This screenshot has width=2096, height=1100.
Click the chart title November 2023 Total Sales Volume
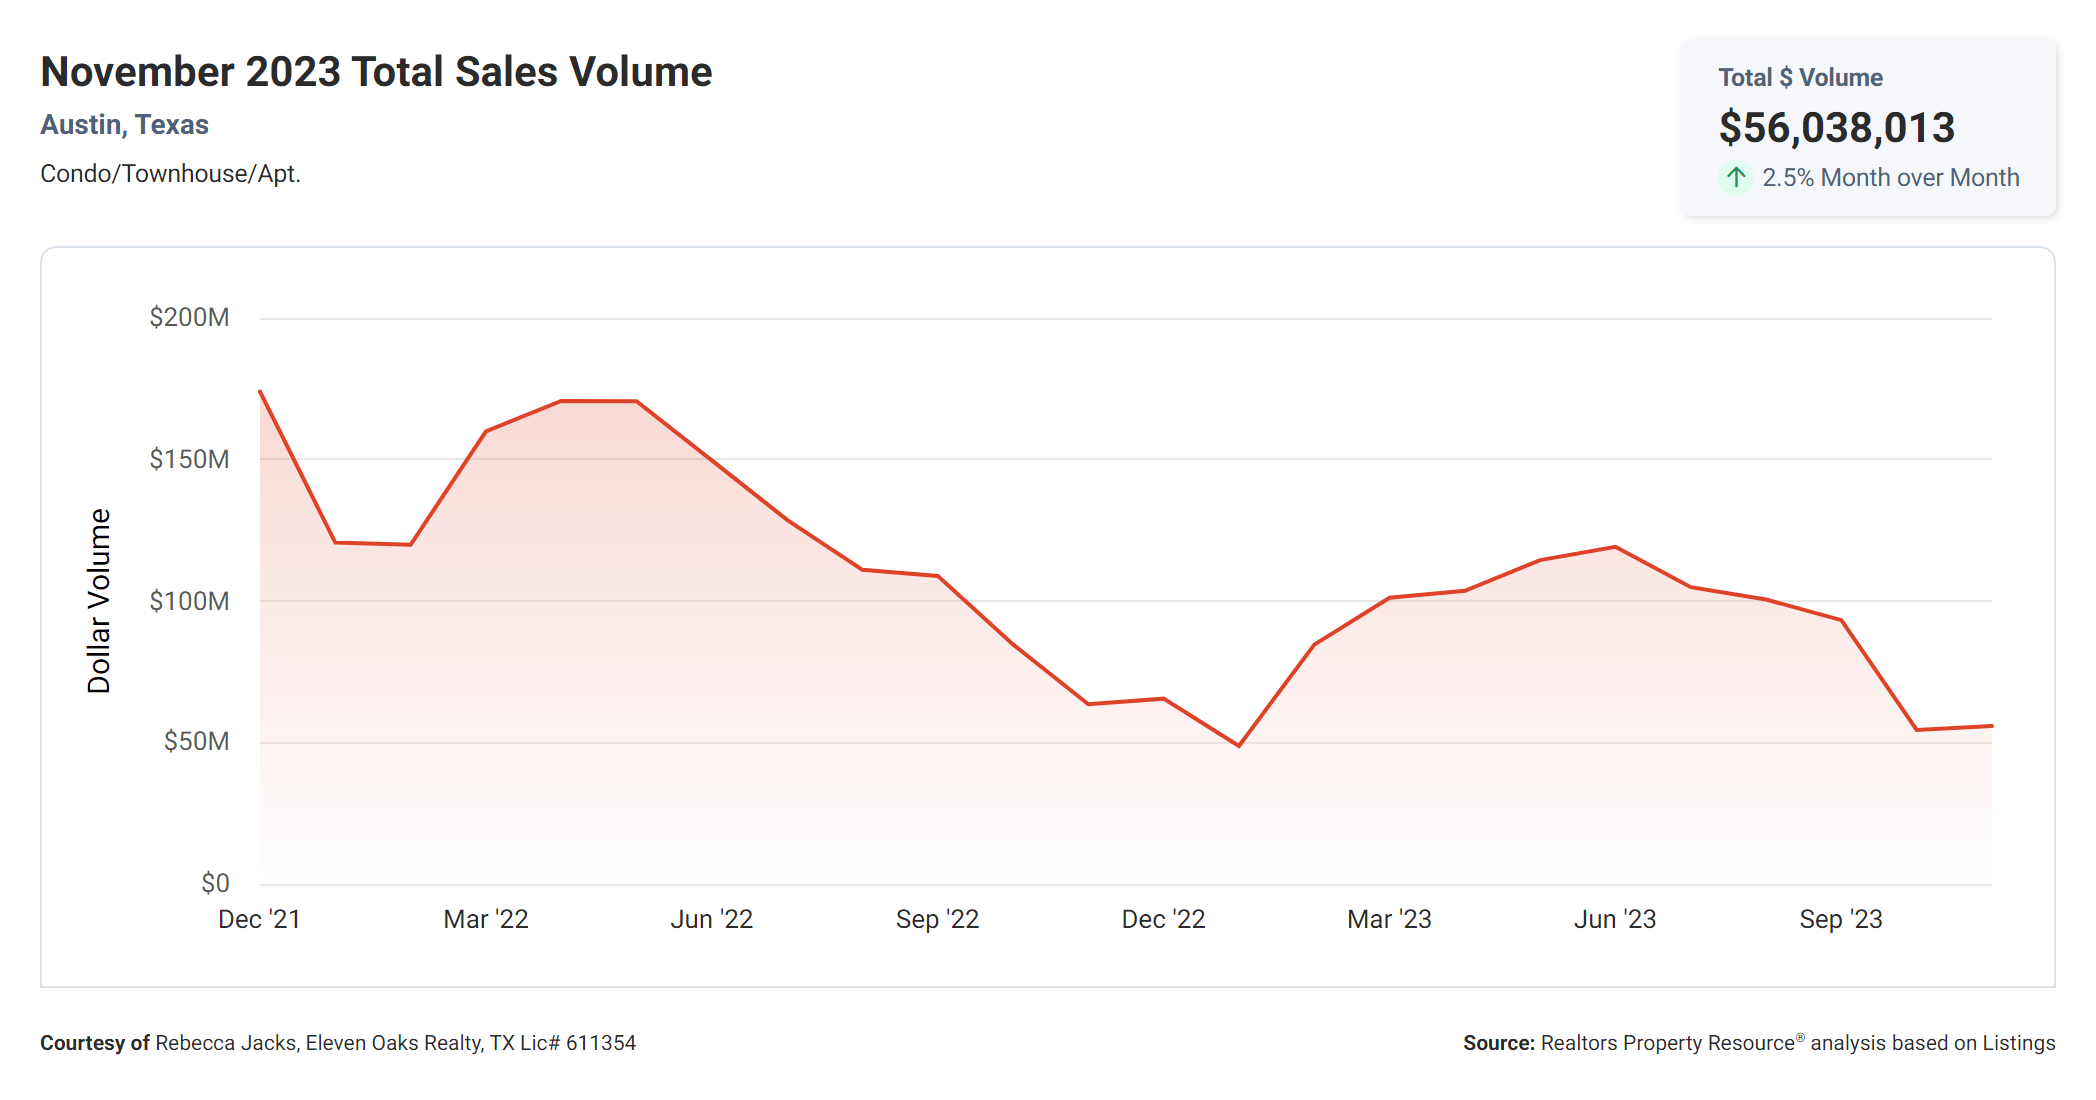click(376, 70)
